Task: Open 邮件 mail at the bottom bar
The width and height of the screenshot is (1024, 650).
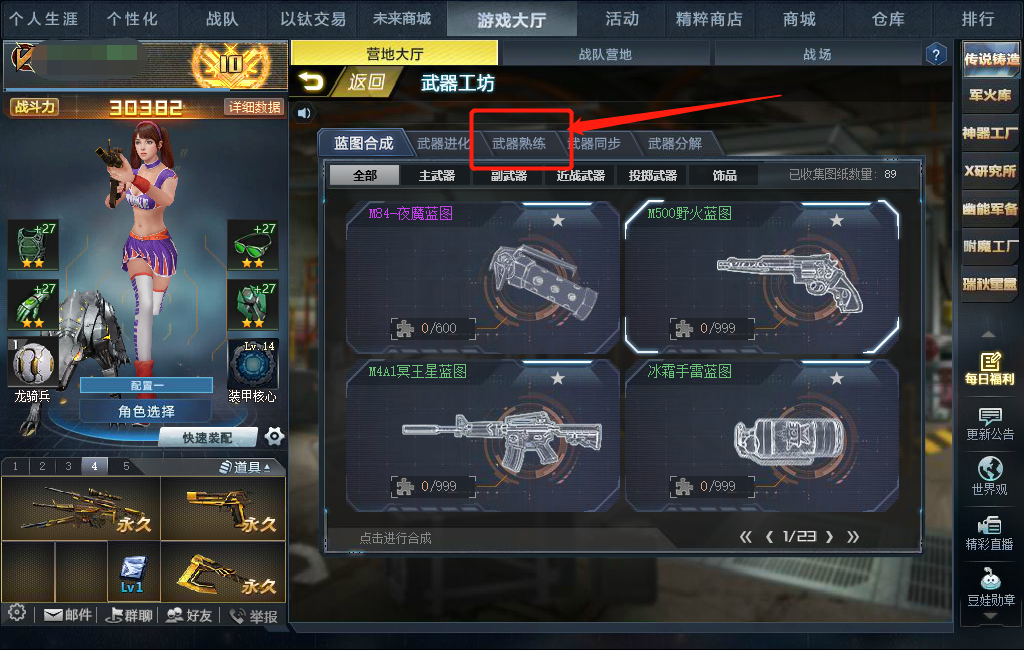Action: [x=67, y=615]
